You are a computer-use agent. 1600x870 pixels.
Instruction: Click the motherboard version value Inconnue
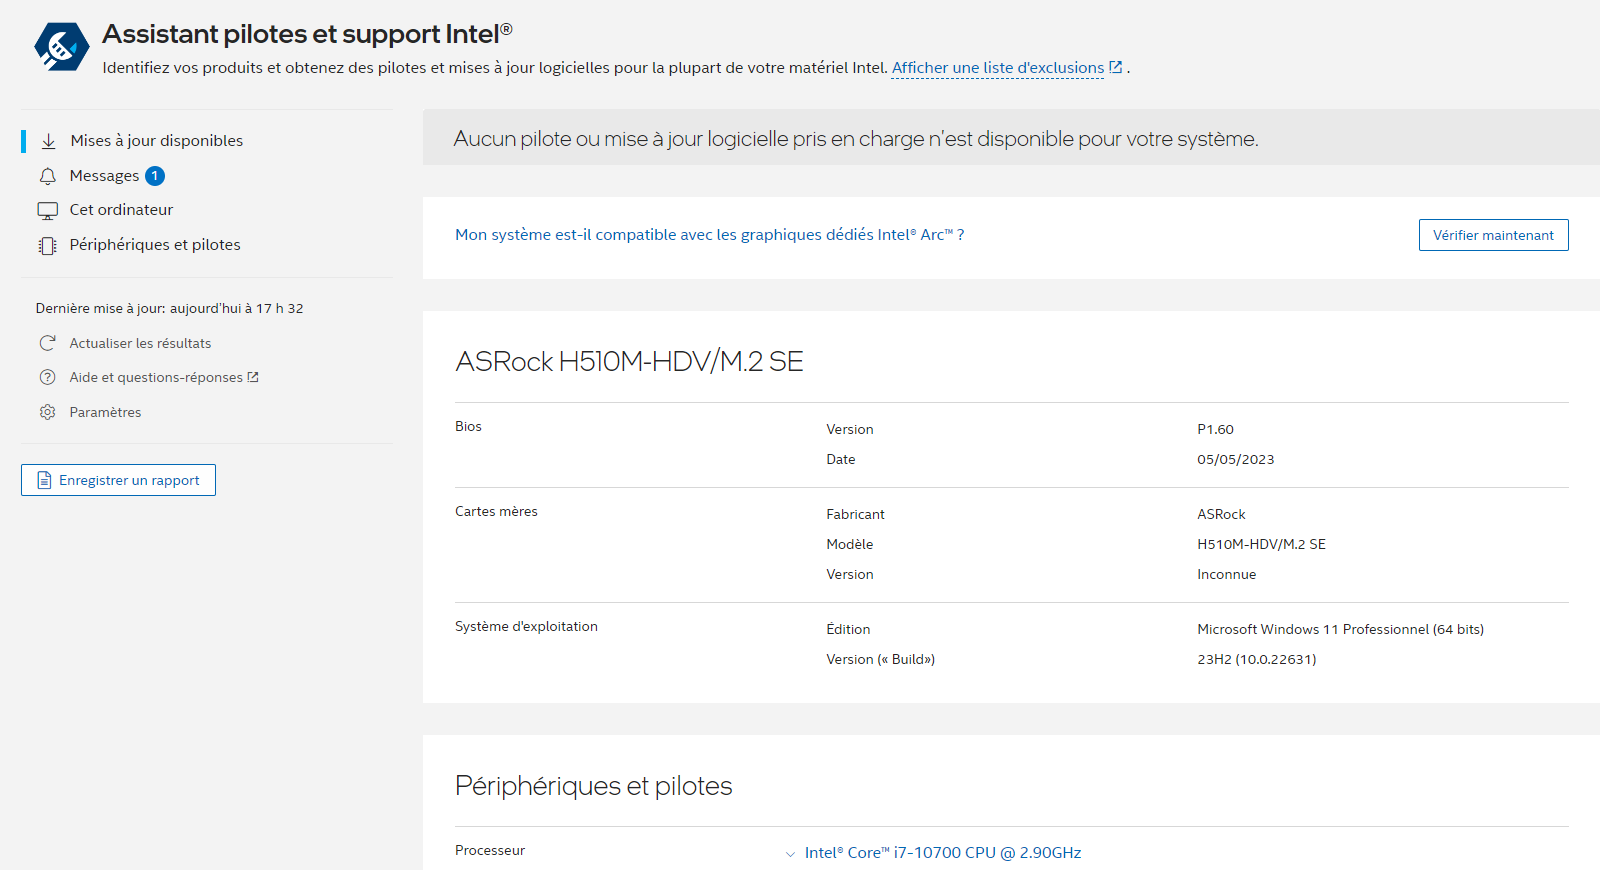coord(1226,574)
